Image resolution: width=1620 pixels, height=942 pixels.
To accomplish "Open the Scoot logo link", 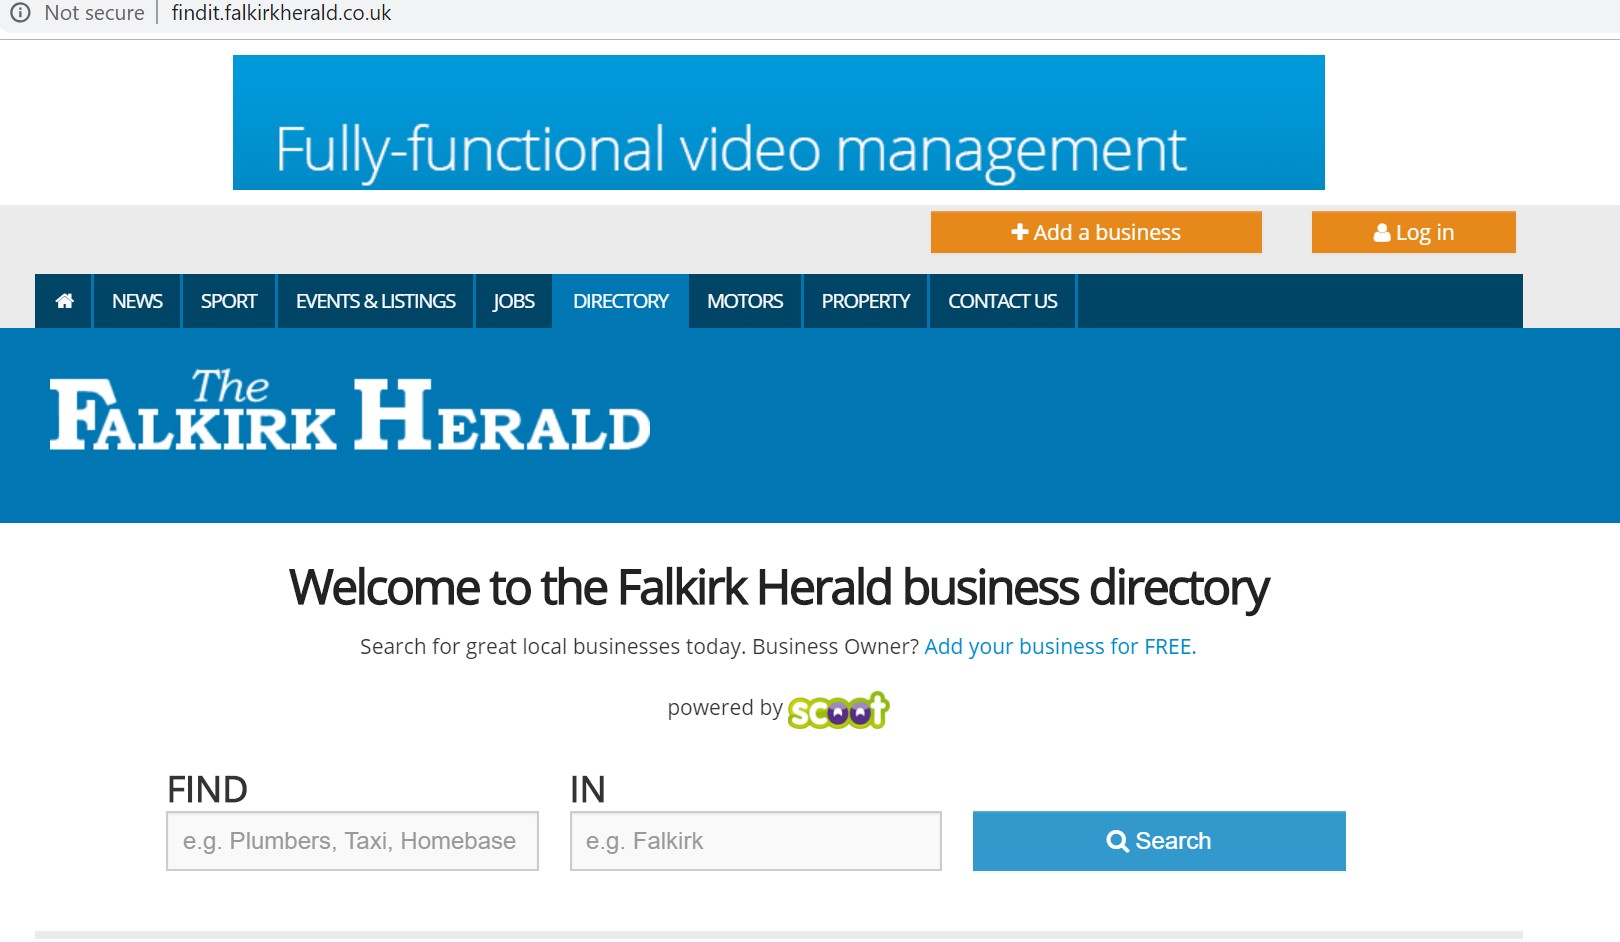I will tap(838, 710).
